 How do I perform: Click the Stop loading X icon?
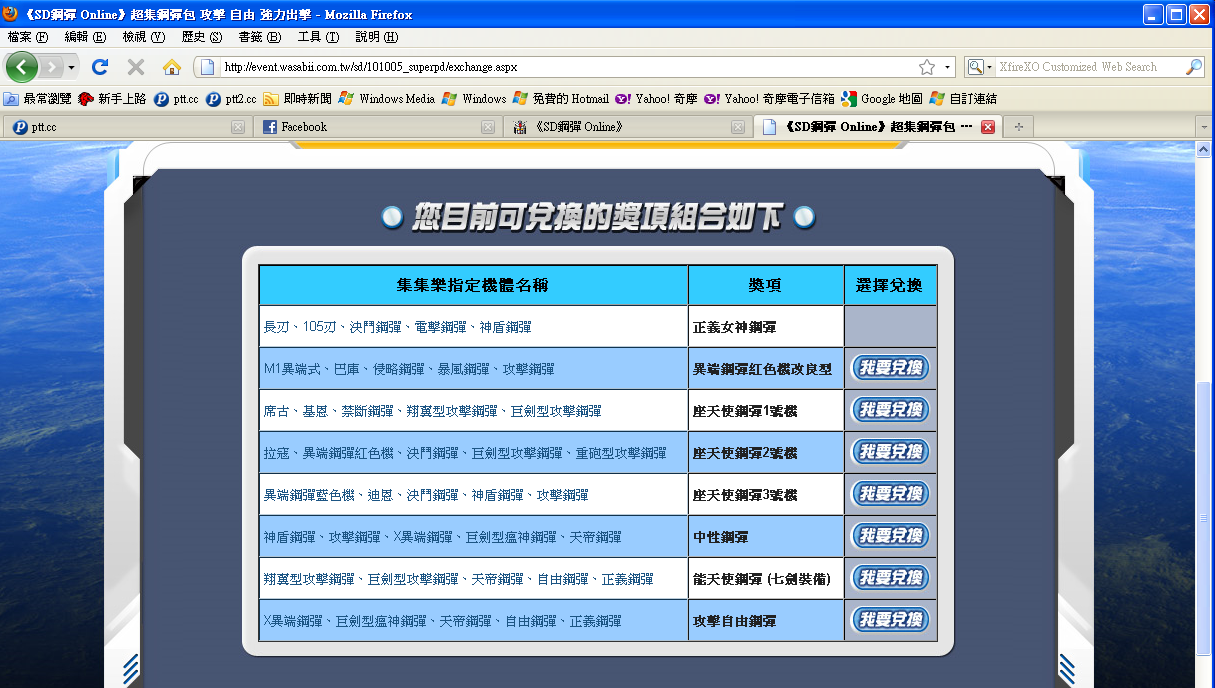click(135, 67)
